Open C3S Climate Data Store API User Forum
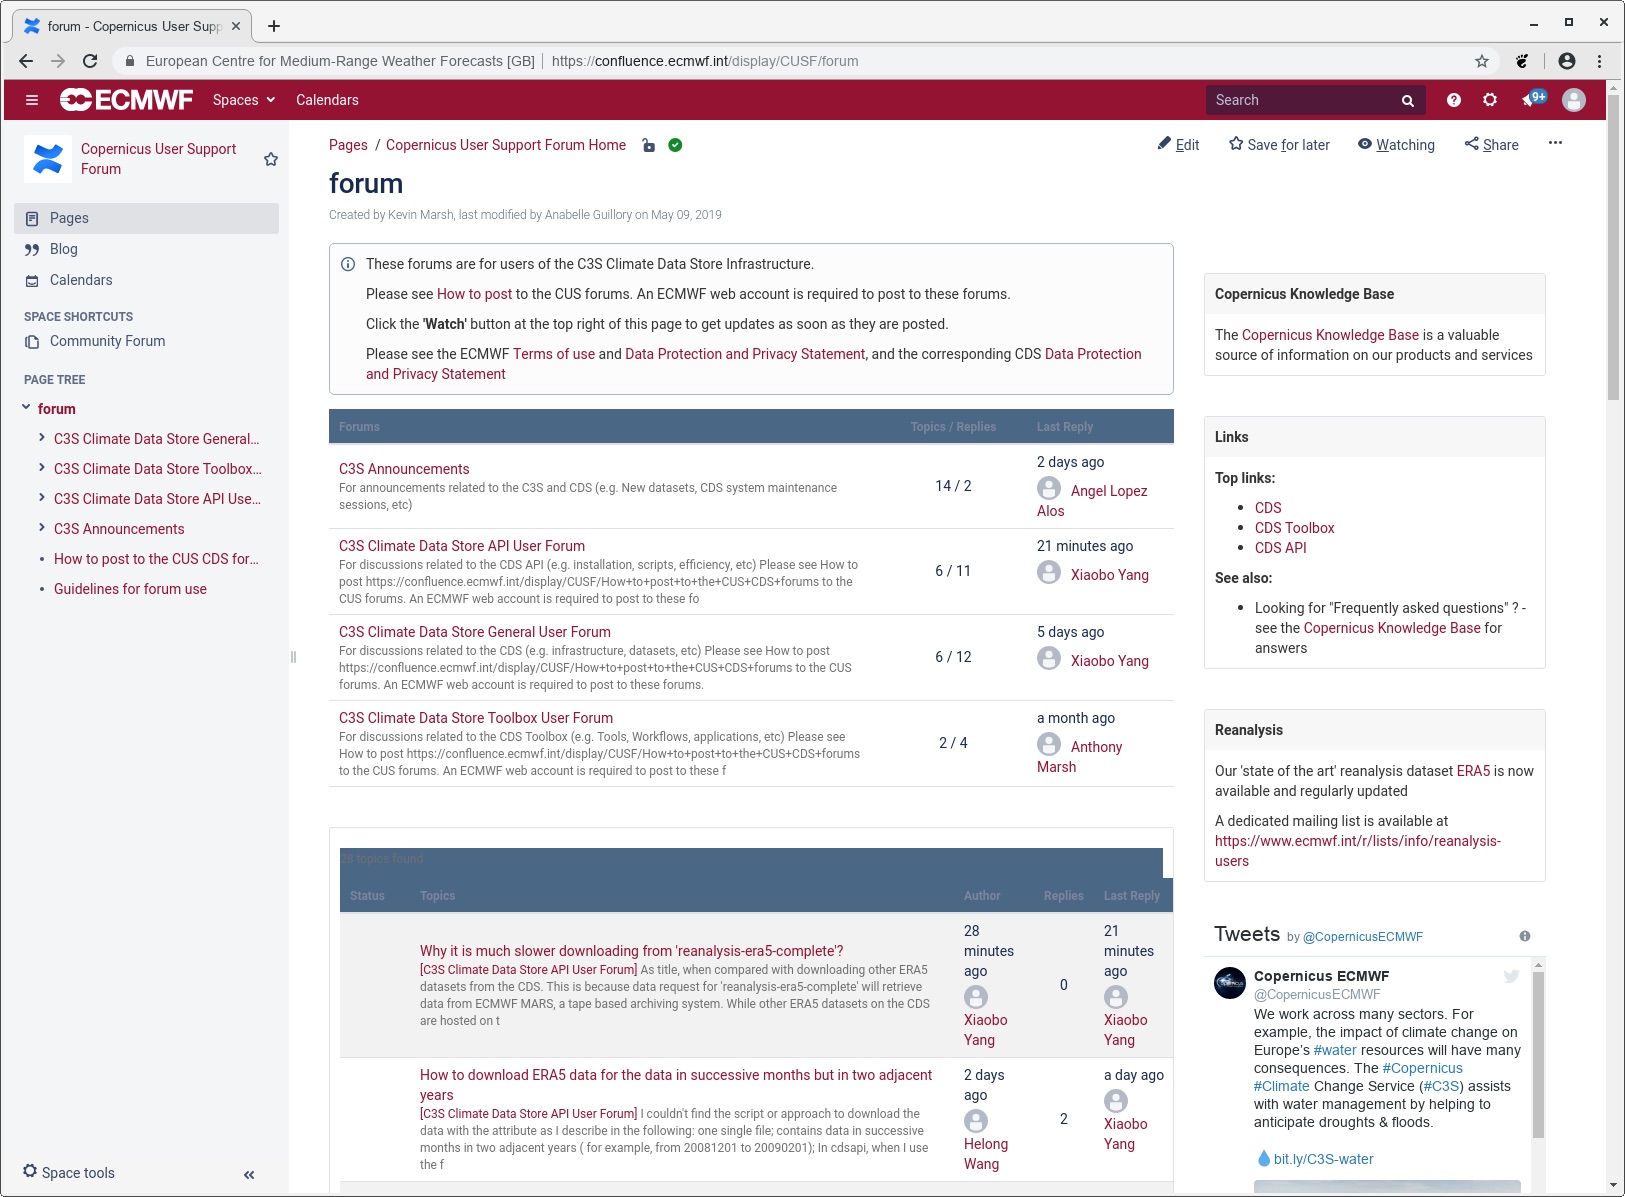The width and height of the screenshot is (1625, 1197). (x=462, y=546)
